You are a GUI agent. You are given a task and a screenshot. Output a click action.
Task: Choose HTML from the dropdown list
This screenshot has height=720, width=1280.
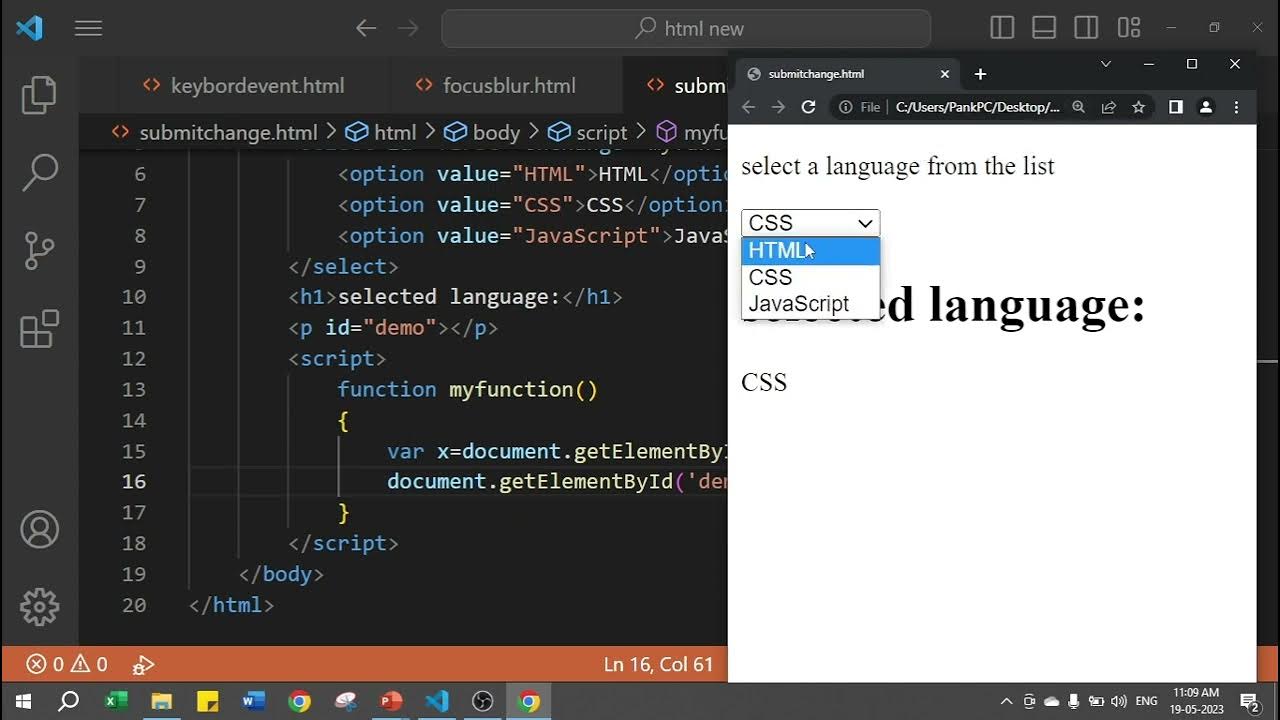(810, 251)
